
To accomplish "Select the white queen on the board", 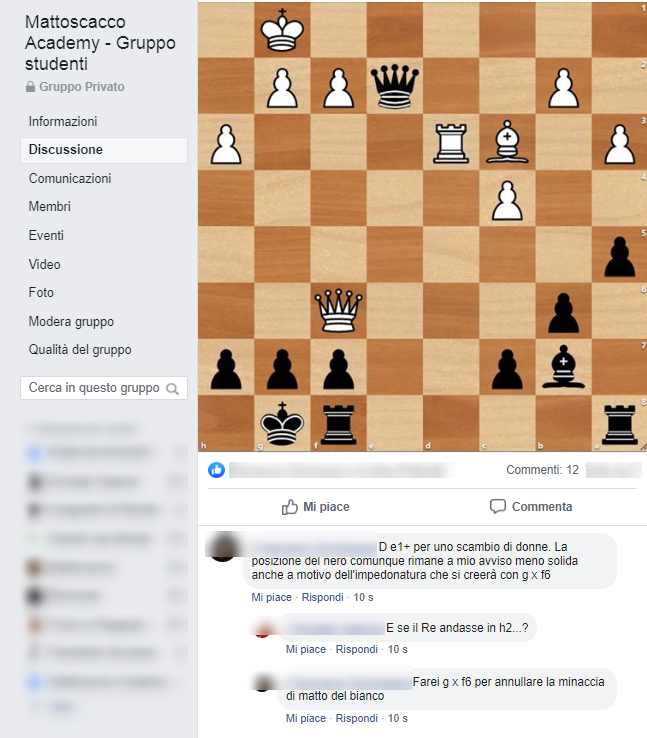I will coord(338,311).
